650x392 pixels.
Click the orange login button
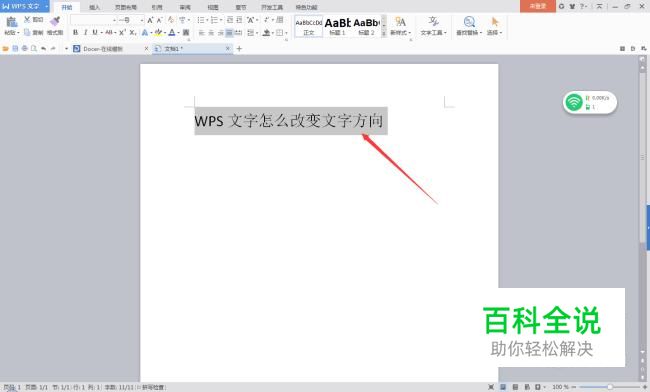click(x=538, y=6)
